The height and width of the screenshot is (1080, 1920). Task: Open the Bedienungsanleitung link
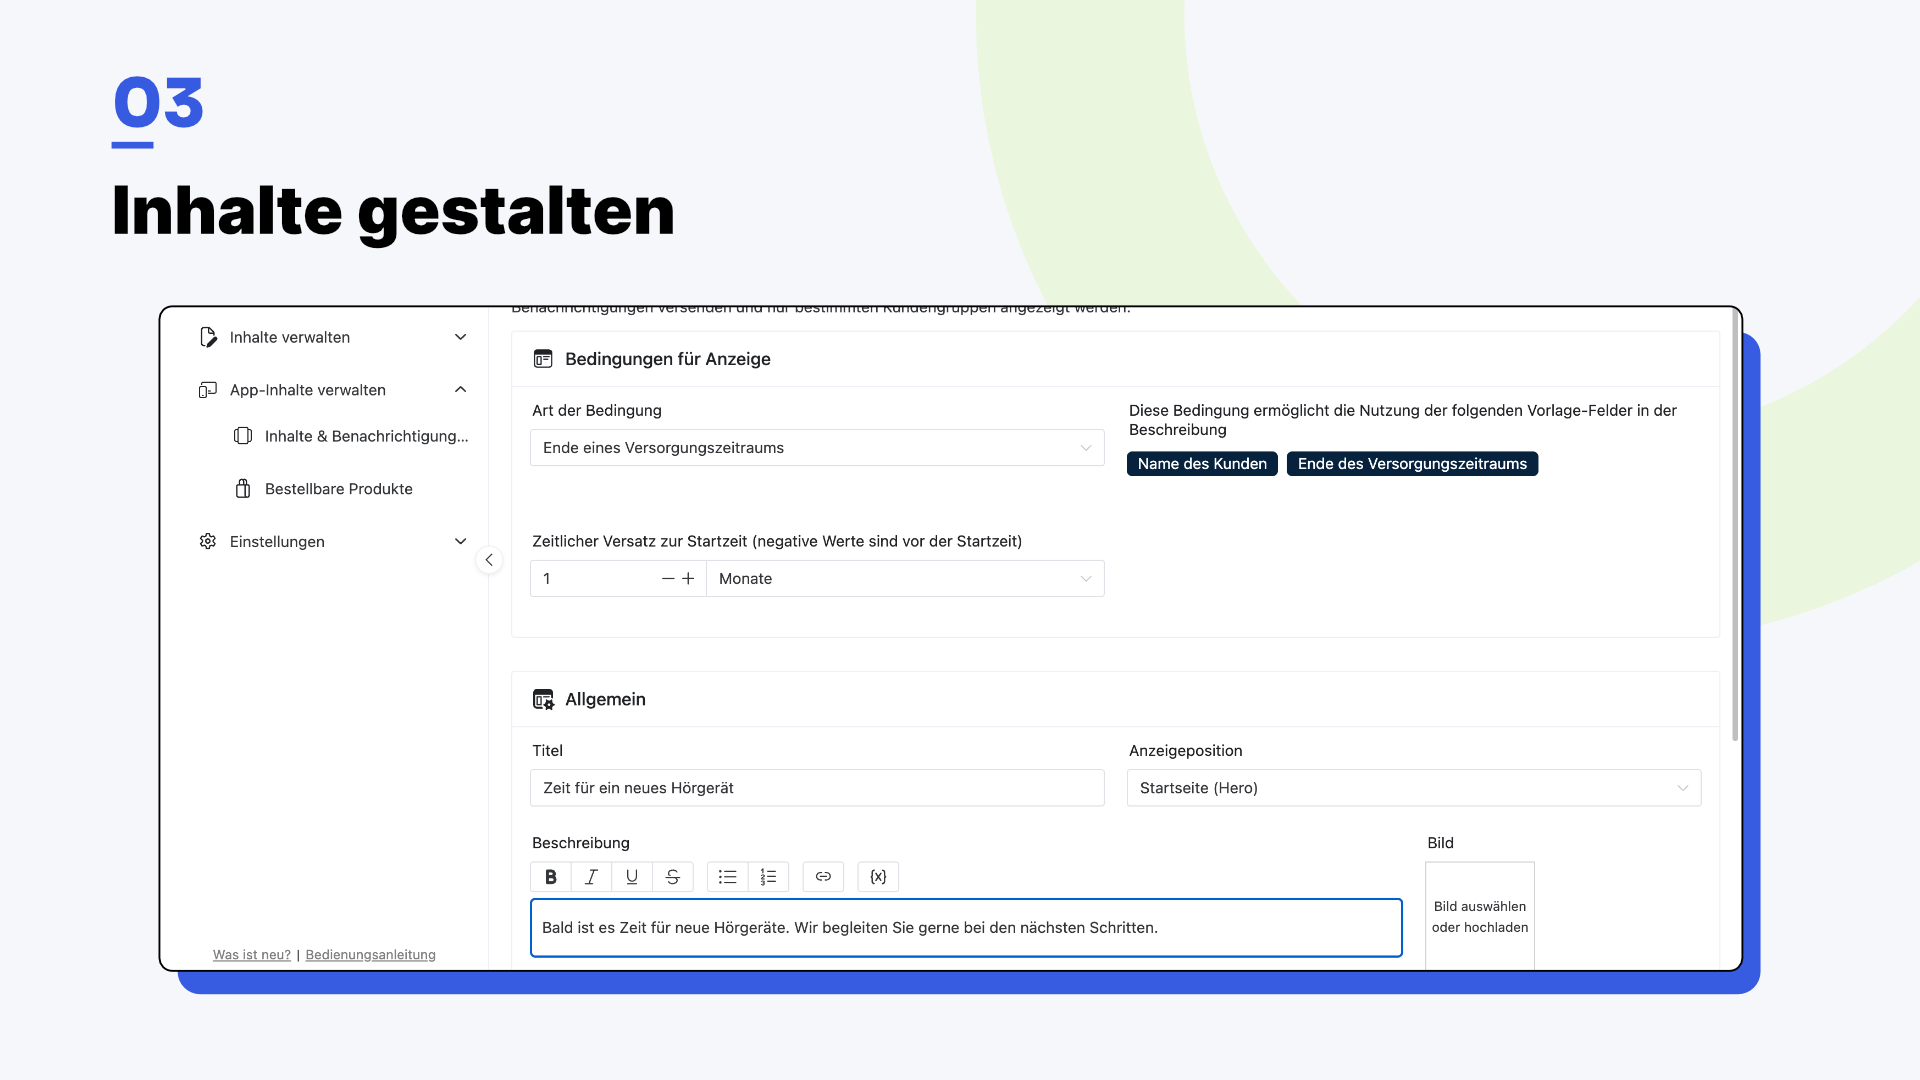pos(371,955)
